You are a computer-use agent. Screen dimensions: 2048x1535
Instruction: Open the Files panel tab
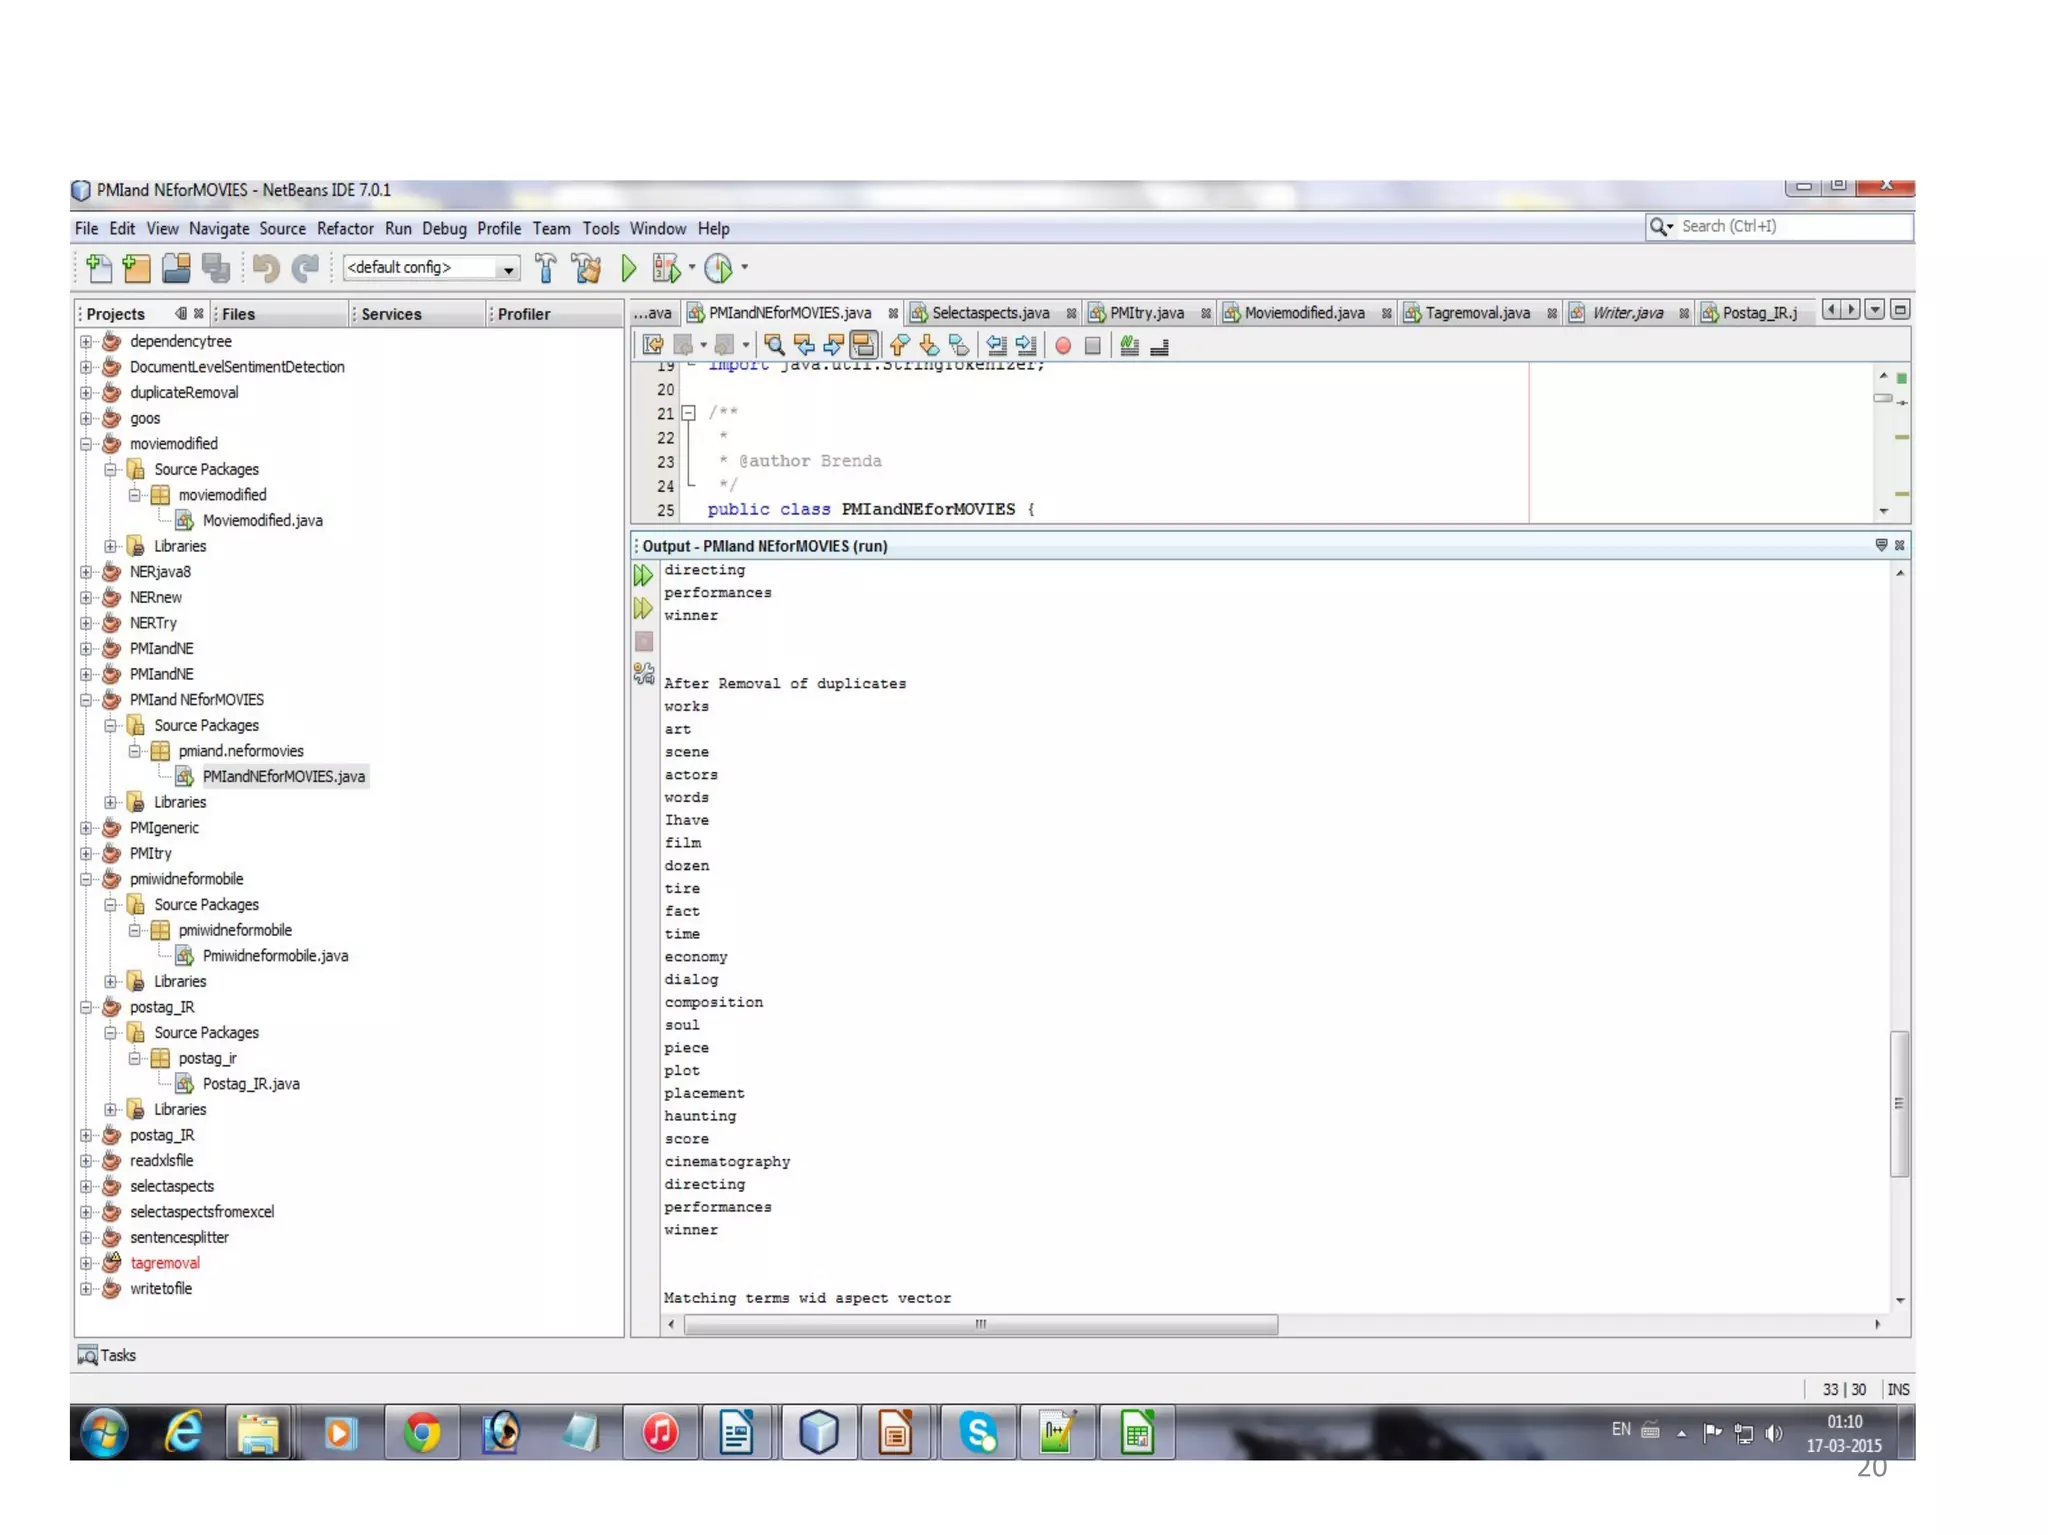click(238, 314)
